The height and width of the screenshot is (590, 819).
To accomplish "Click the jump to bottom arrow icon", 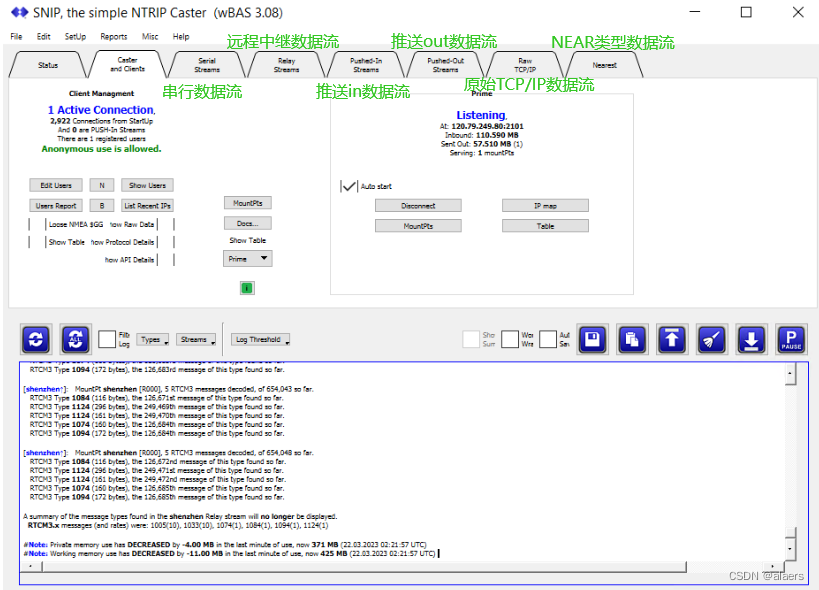I will [751, 339].
